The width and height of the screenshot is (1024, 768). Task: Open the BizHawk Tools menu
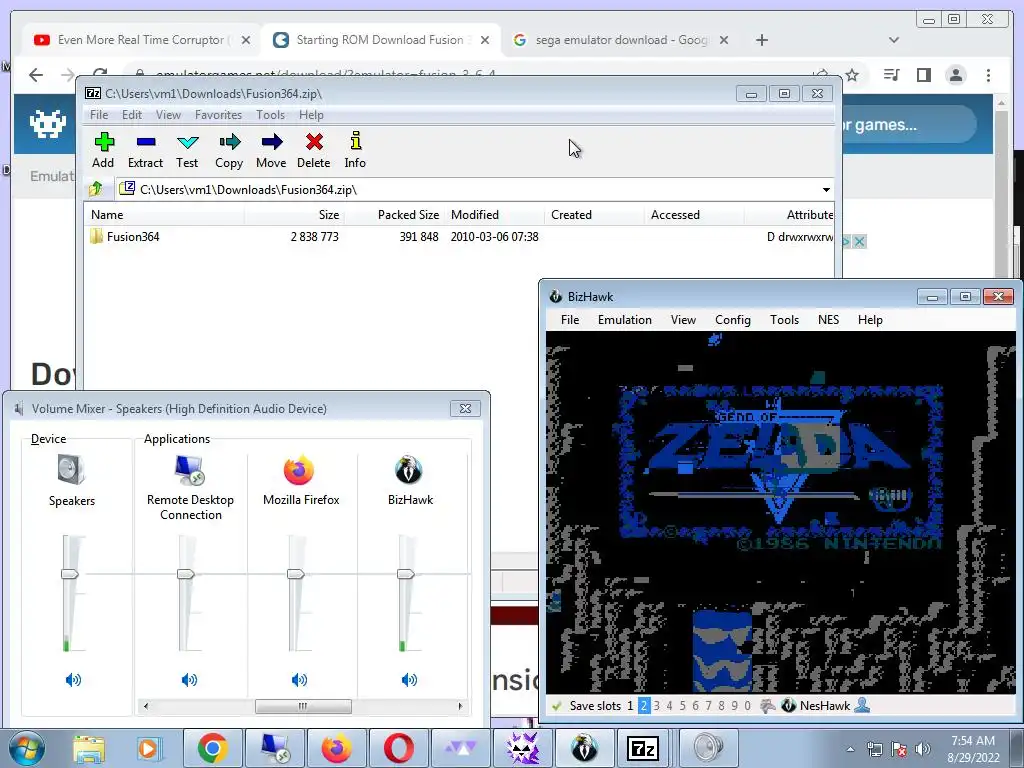tap(784, 320)
